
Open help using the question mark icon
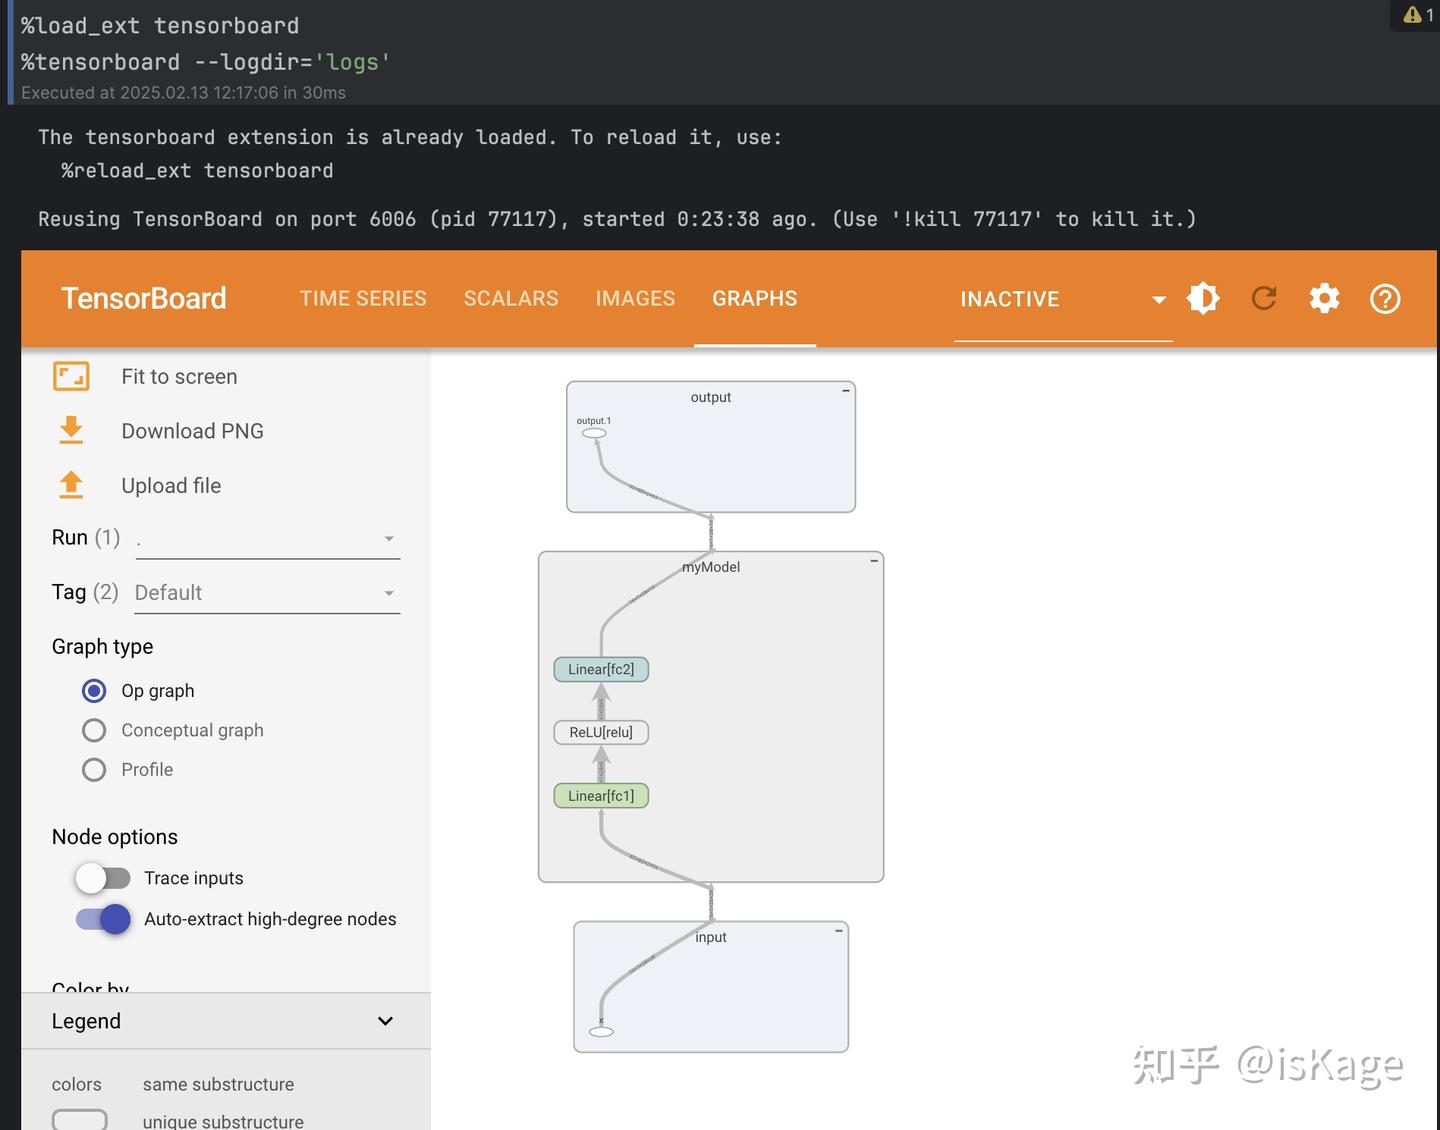tap(1385, 298)
